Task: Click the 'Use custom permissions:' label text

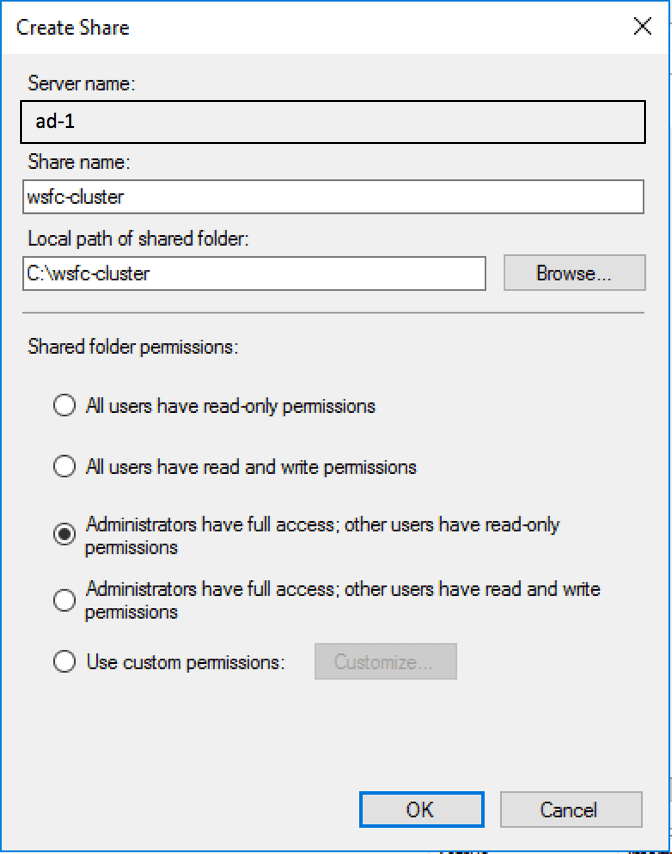Action: pos(185,662)
